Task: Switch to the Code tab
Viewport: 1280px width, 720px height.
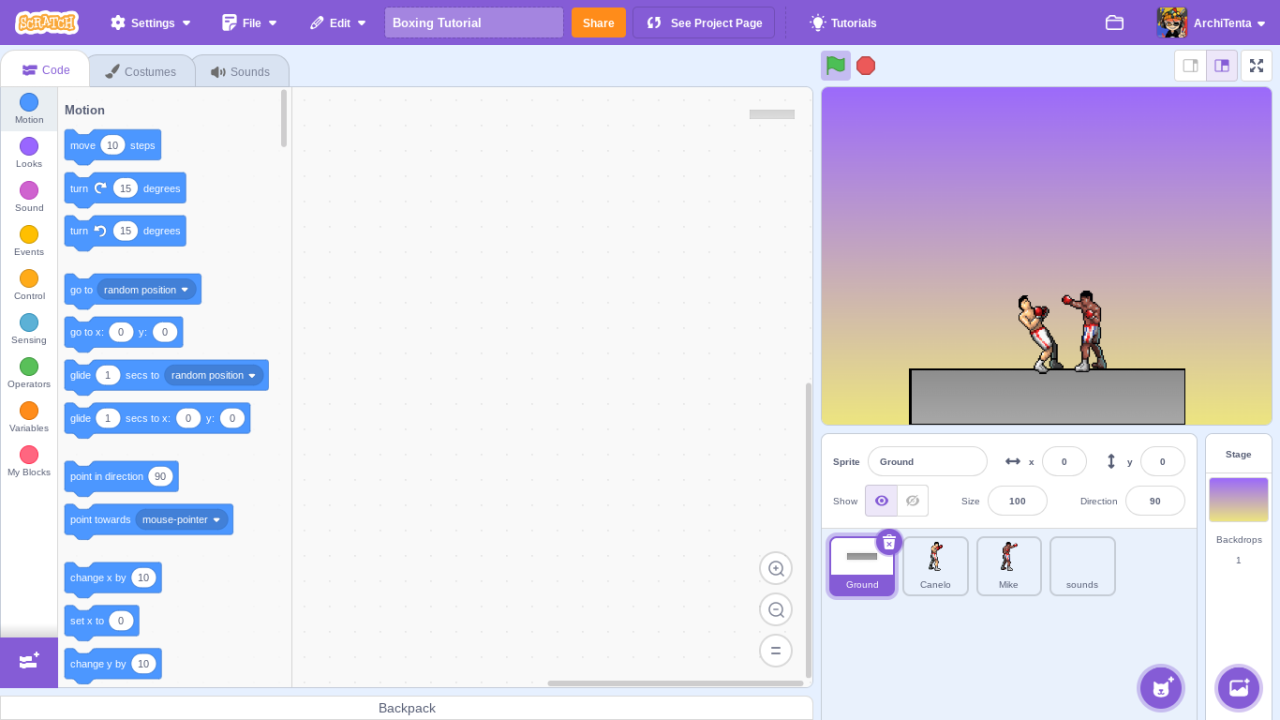Action: pos(45,70)
